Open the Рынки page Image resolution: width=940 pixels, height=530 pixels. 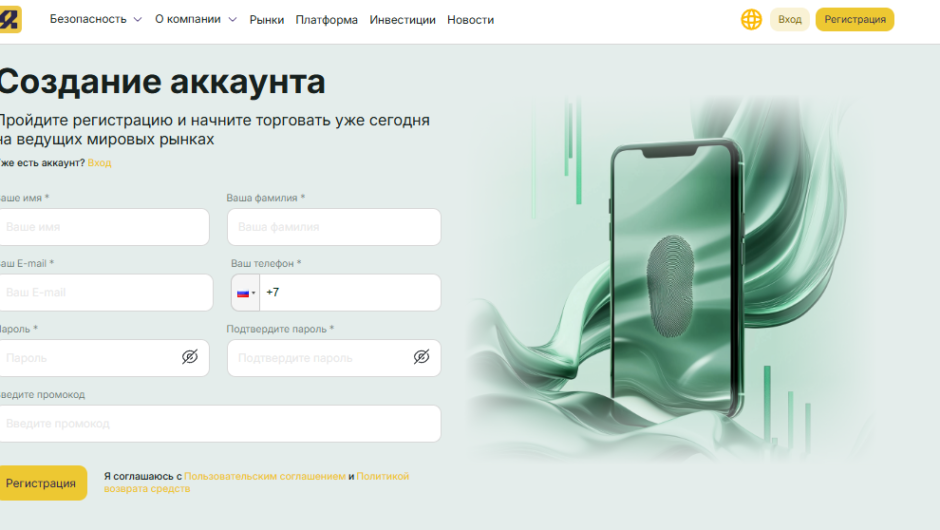click(x=267, y=20)
